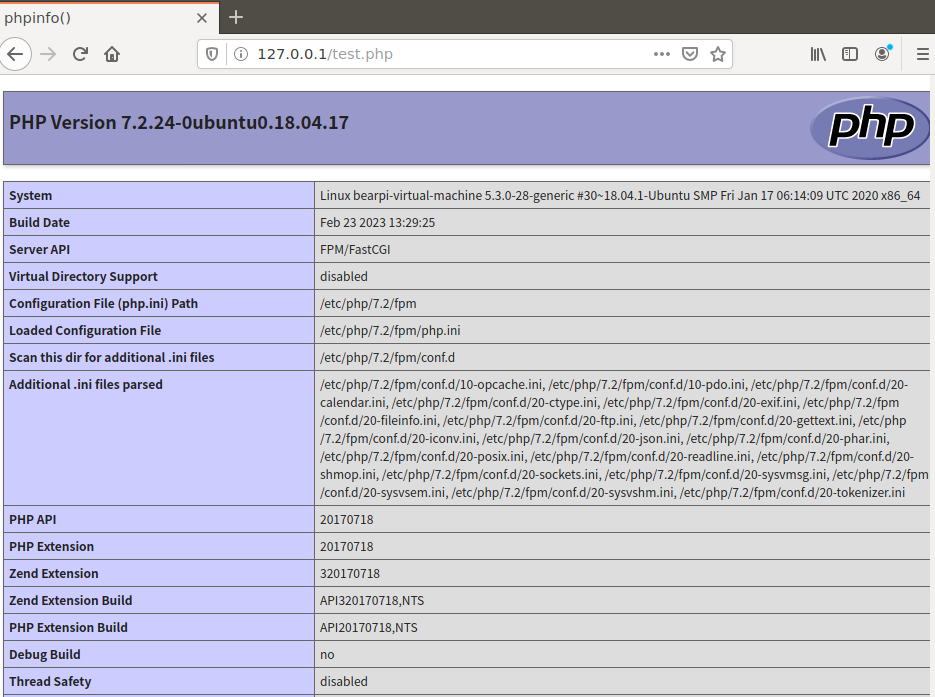Click the PHP elephant logo link
935x697 pixels.
869,128
